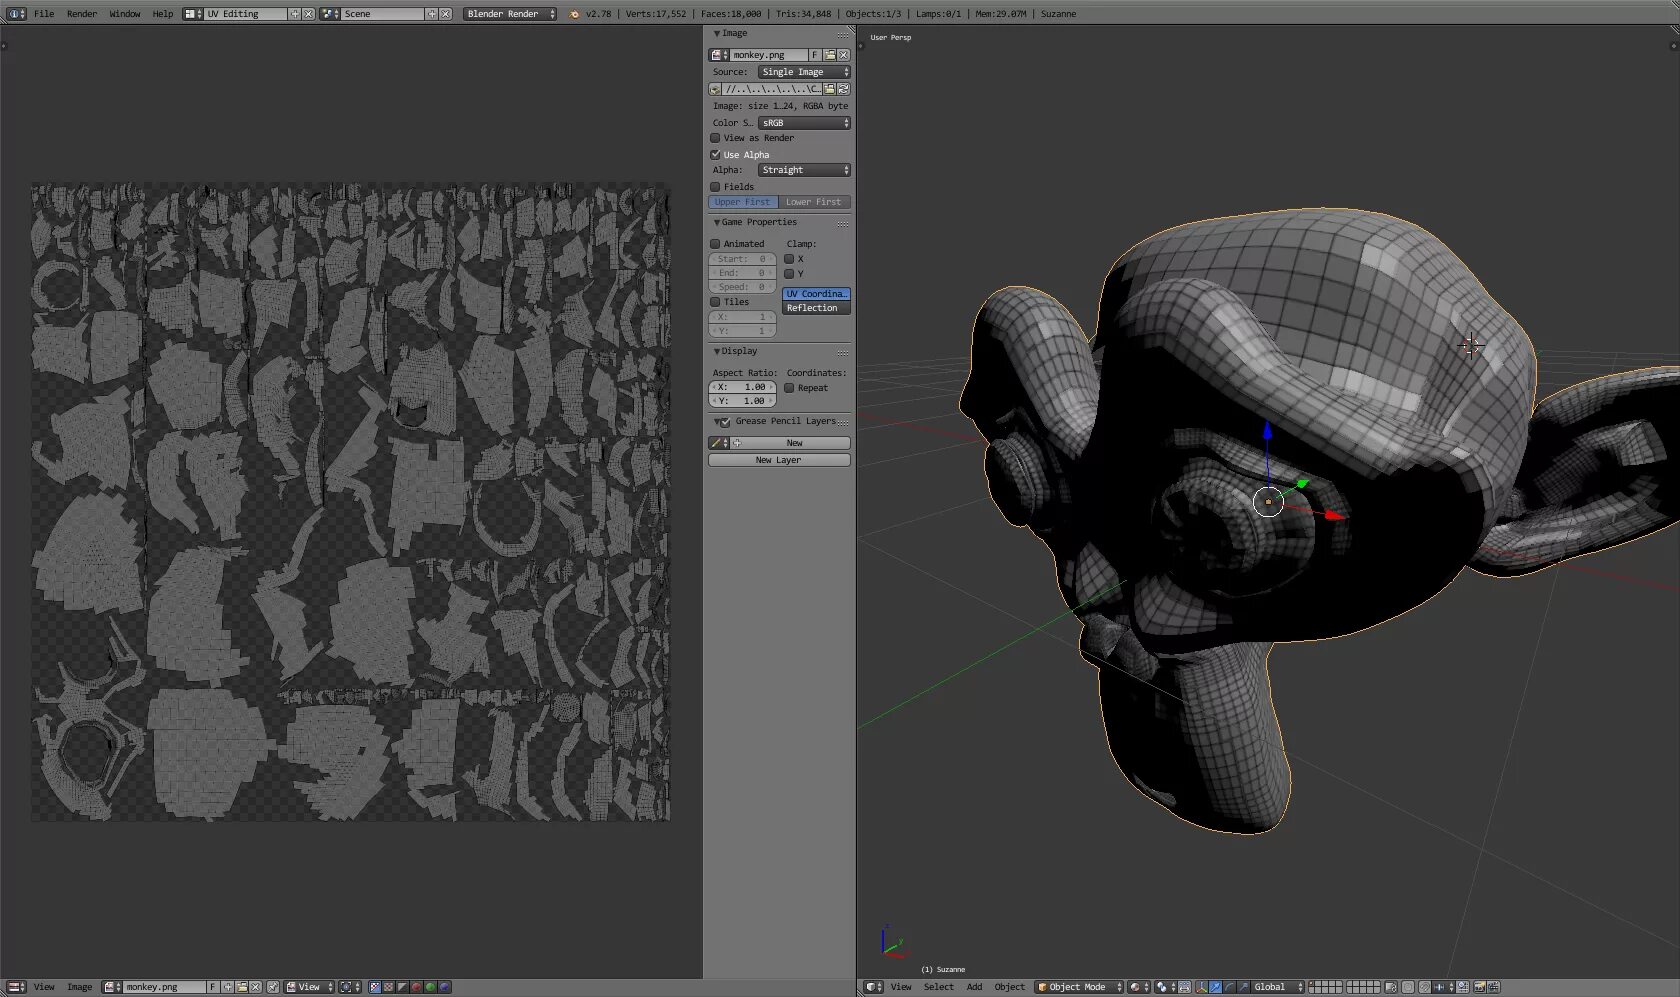The image size is (1680, 997).
Task: Click the reload image icon beside file path
Action: [844, 89]
